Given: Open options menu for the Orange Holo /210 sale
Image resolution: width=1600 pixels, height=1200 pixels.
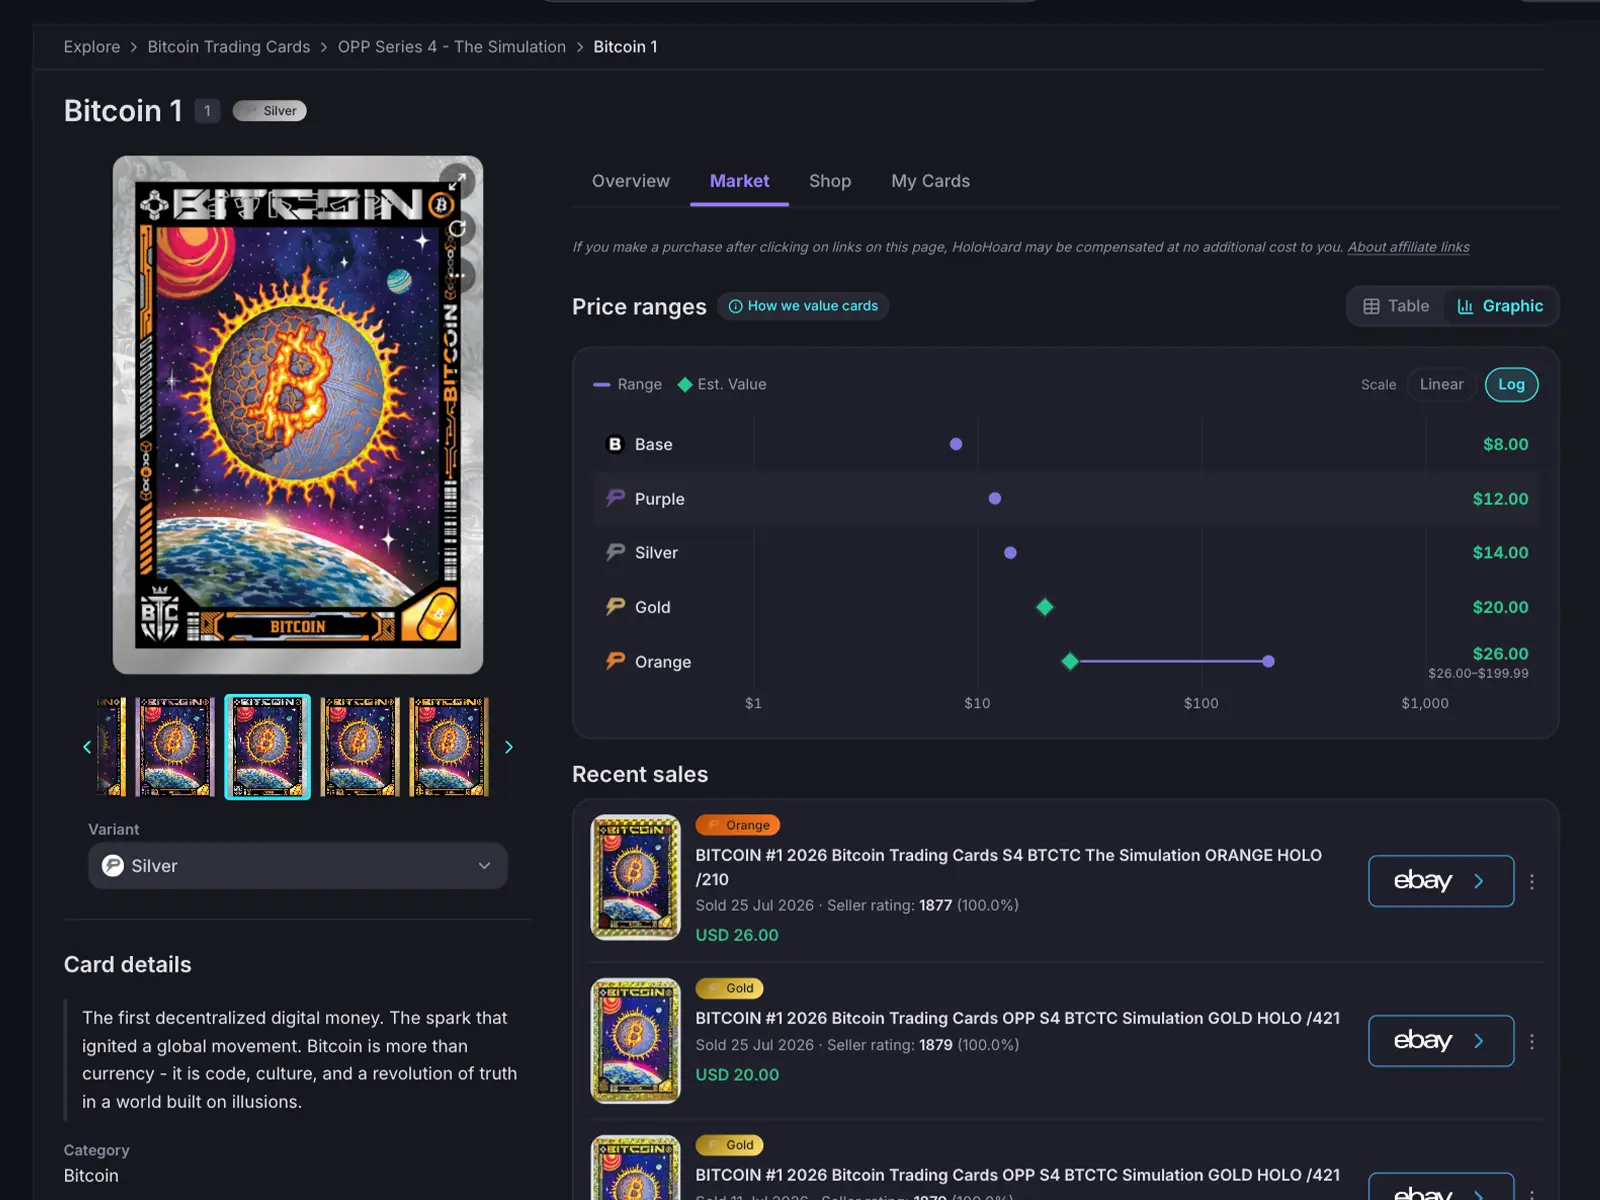Looking at the screenshot, I should 1531,881.
